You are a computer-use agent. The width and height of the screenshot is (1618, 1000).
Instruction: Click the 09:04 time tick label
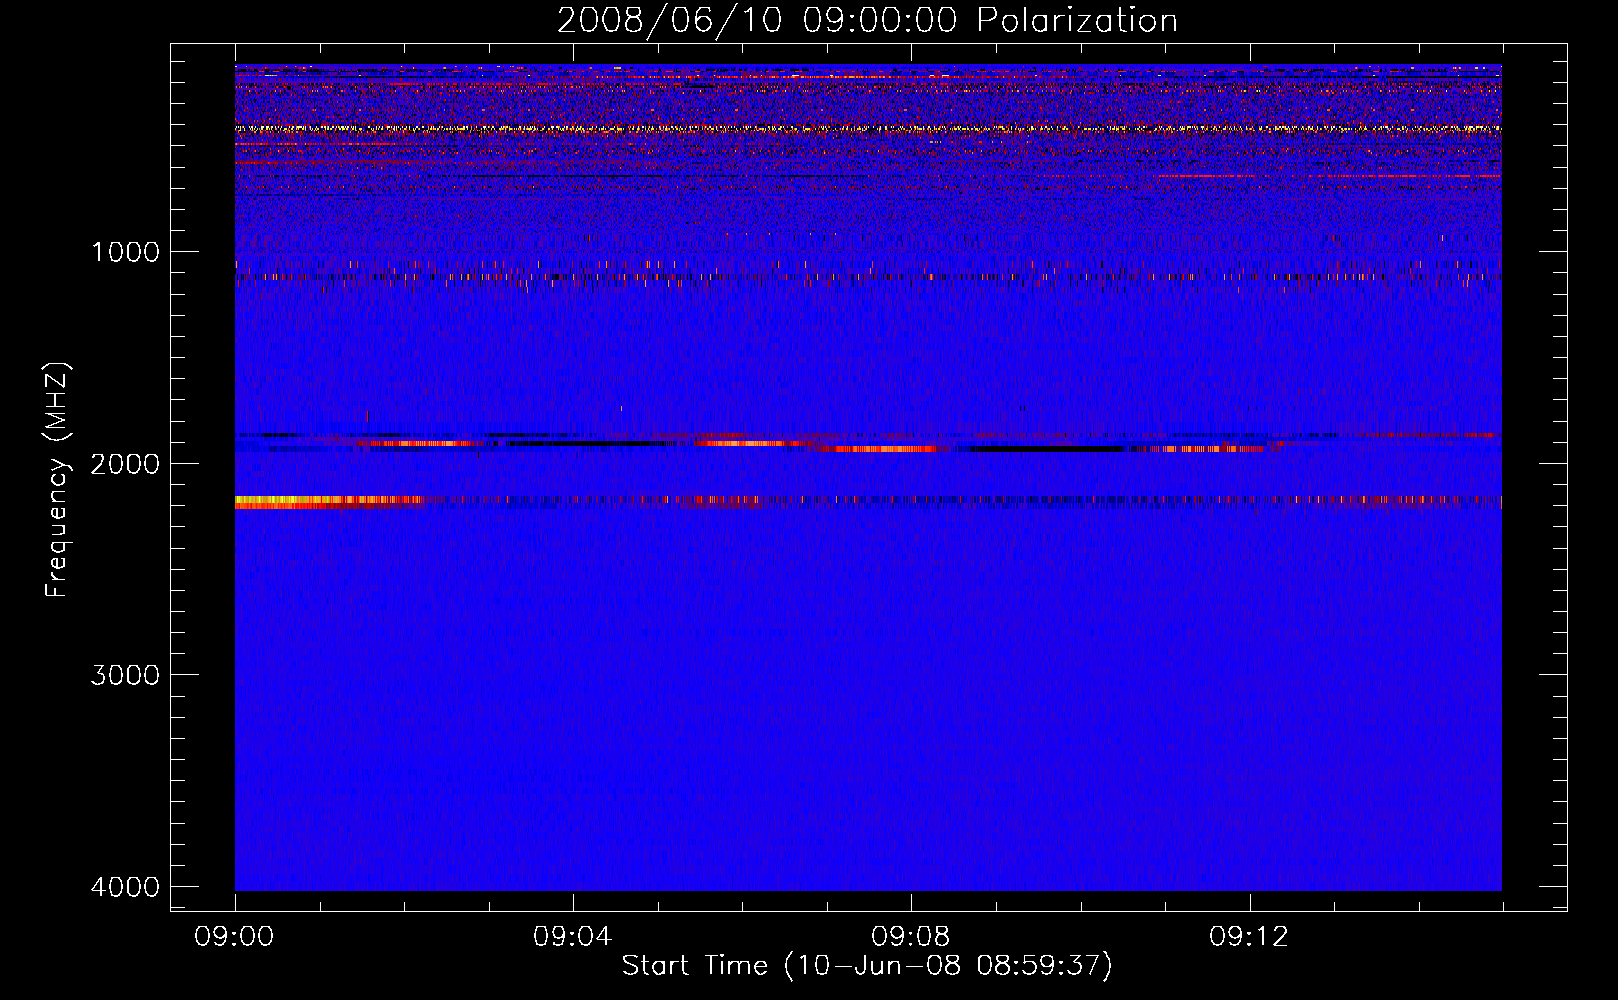pyautogui.click(x=572, y=937)
